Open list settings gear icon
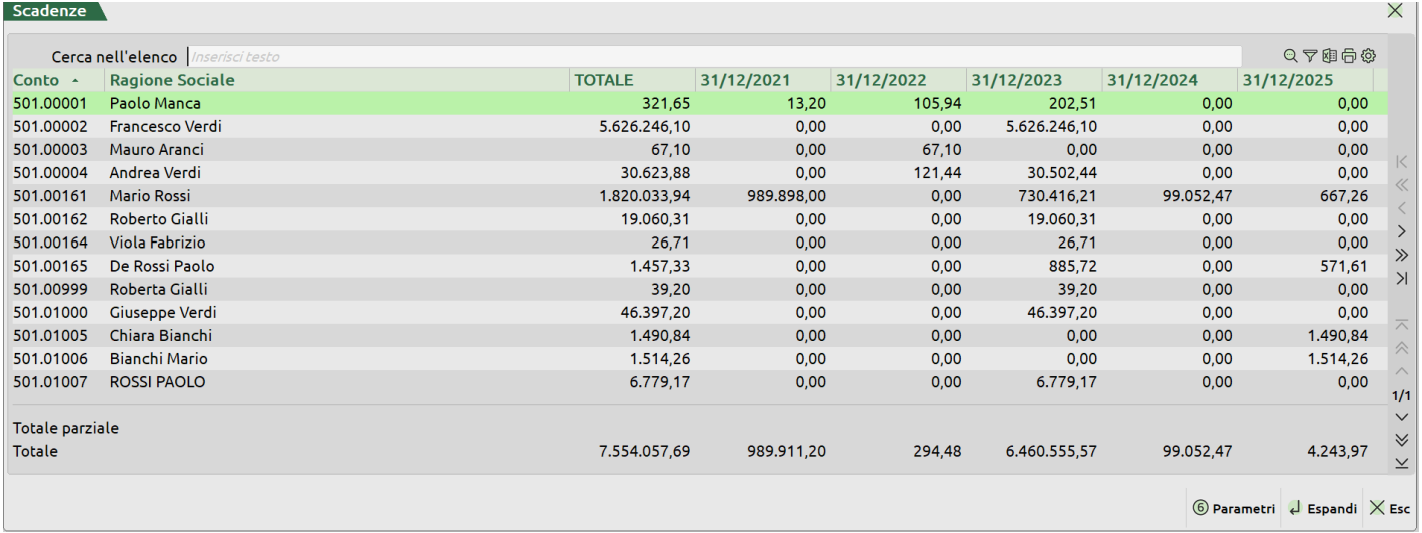The height and width of the screenshot is (533, 1422). click(1369, 56)
